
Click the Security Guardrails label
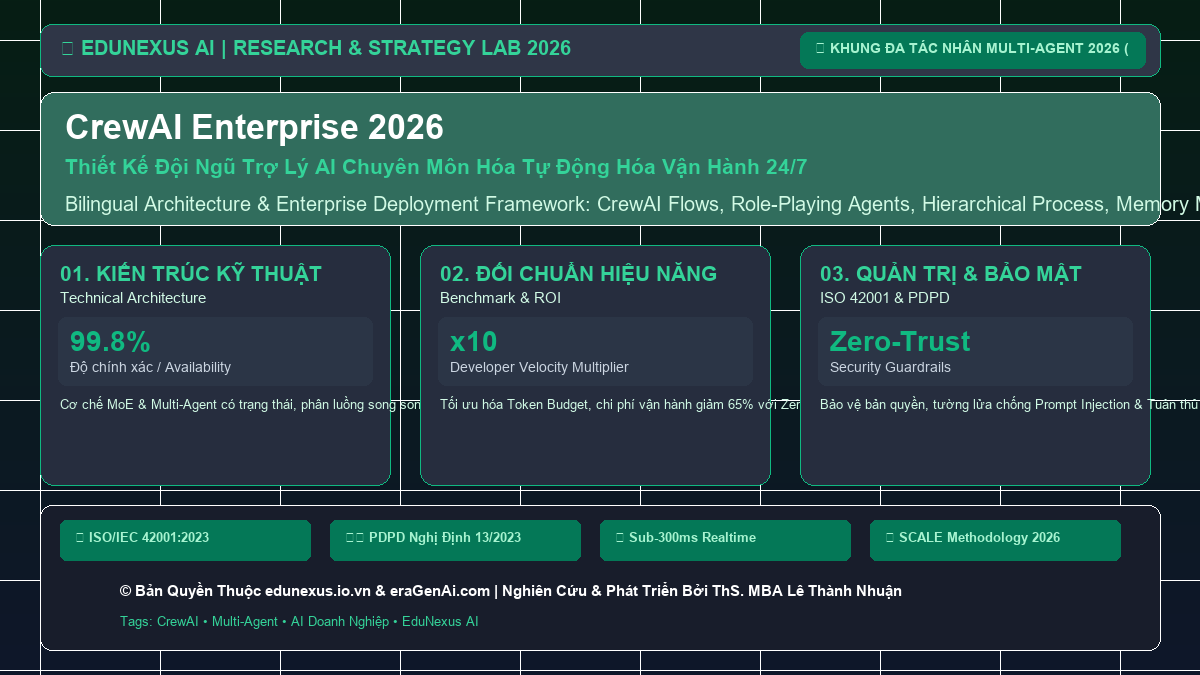[x=890, y=367]
